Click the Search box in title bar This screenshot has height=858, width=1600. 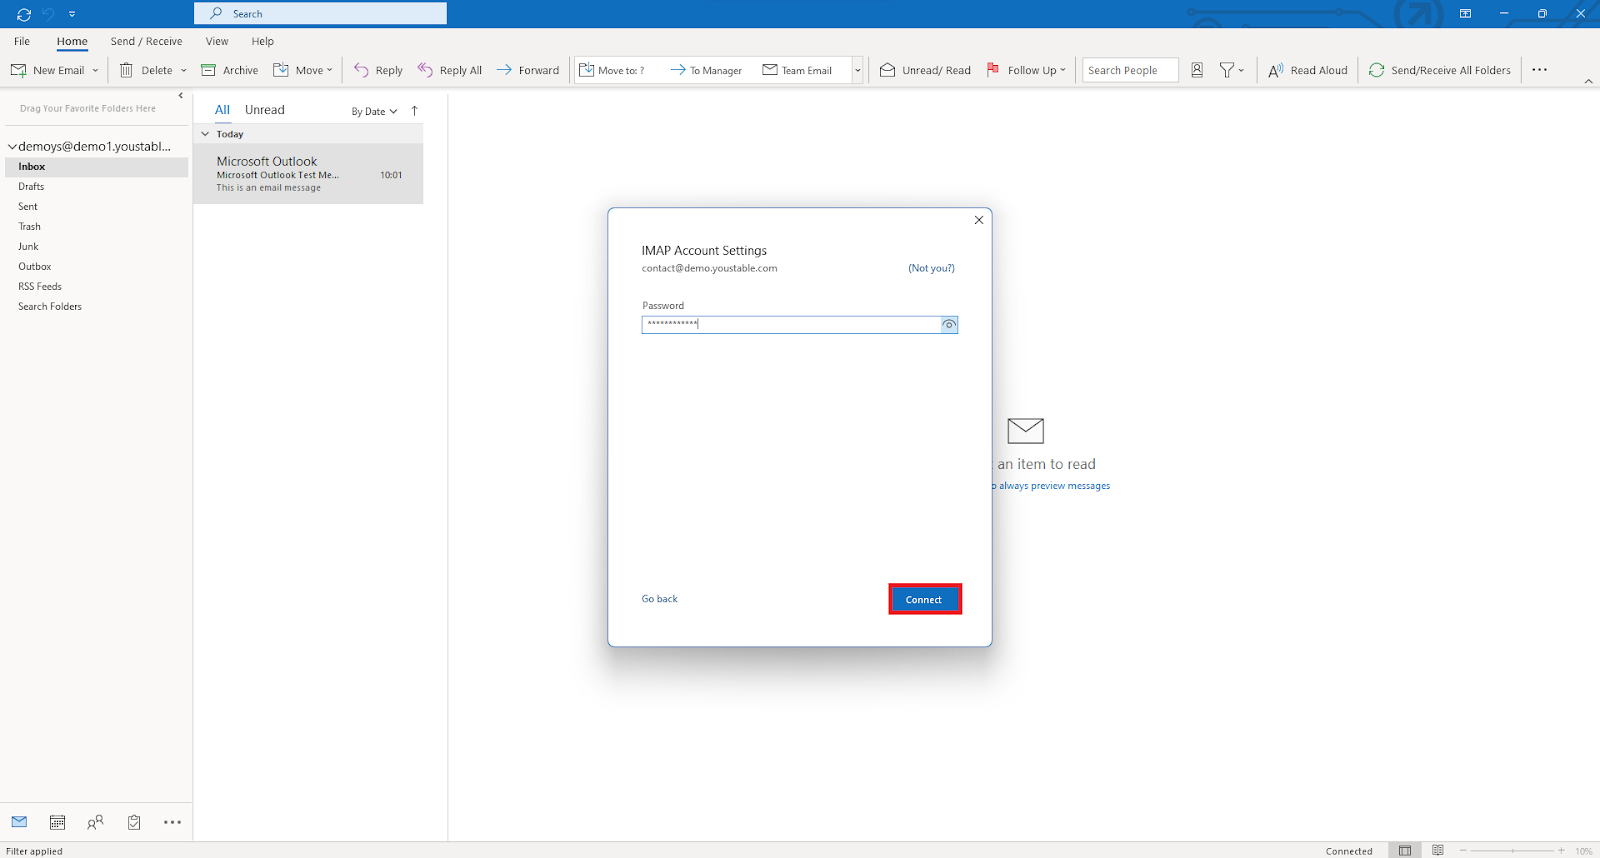coord(320,13)
